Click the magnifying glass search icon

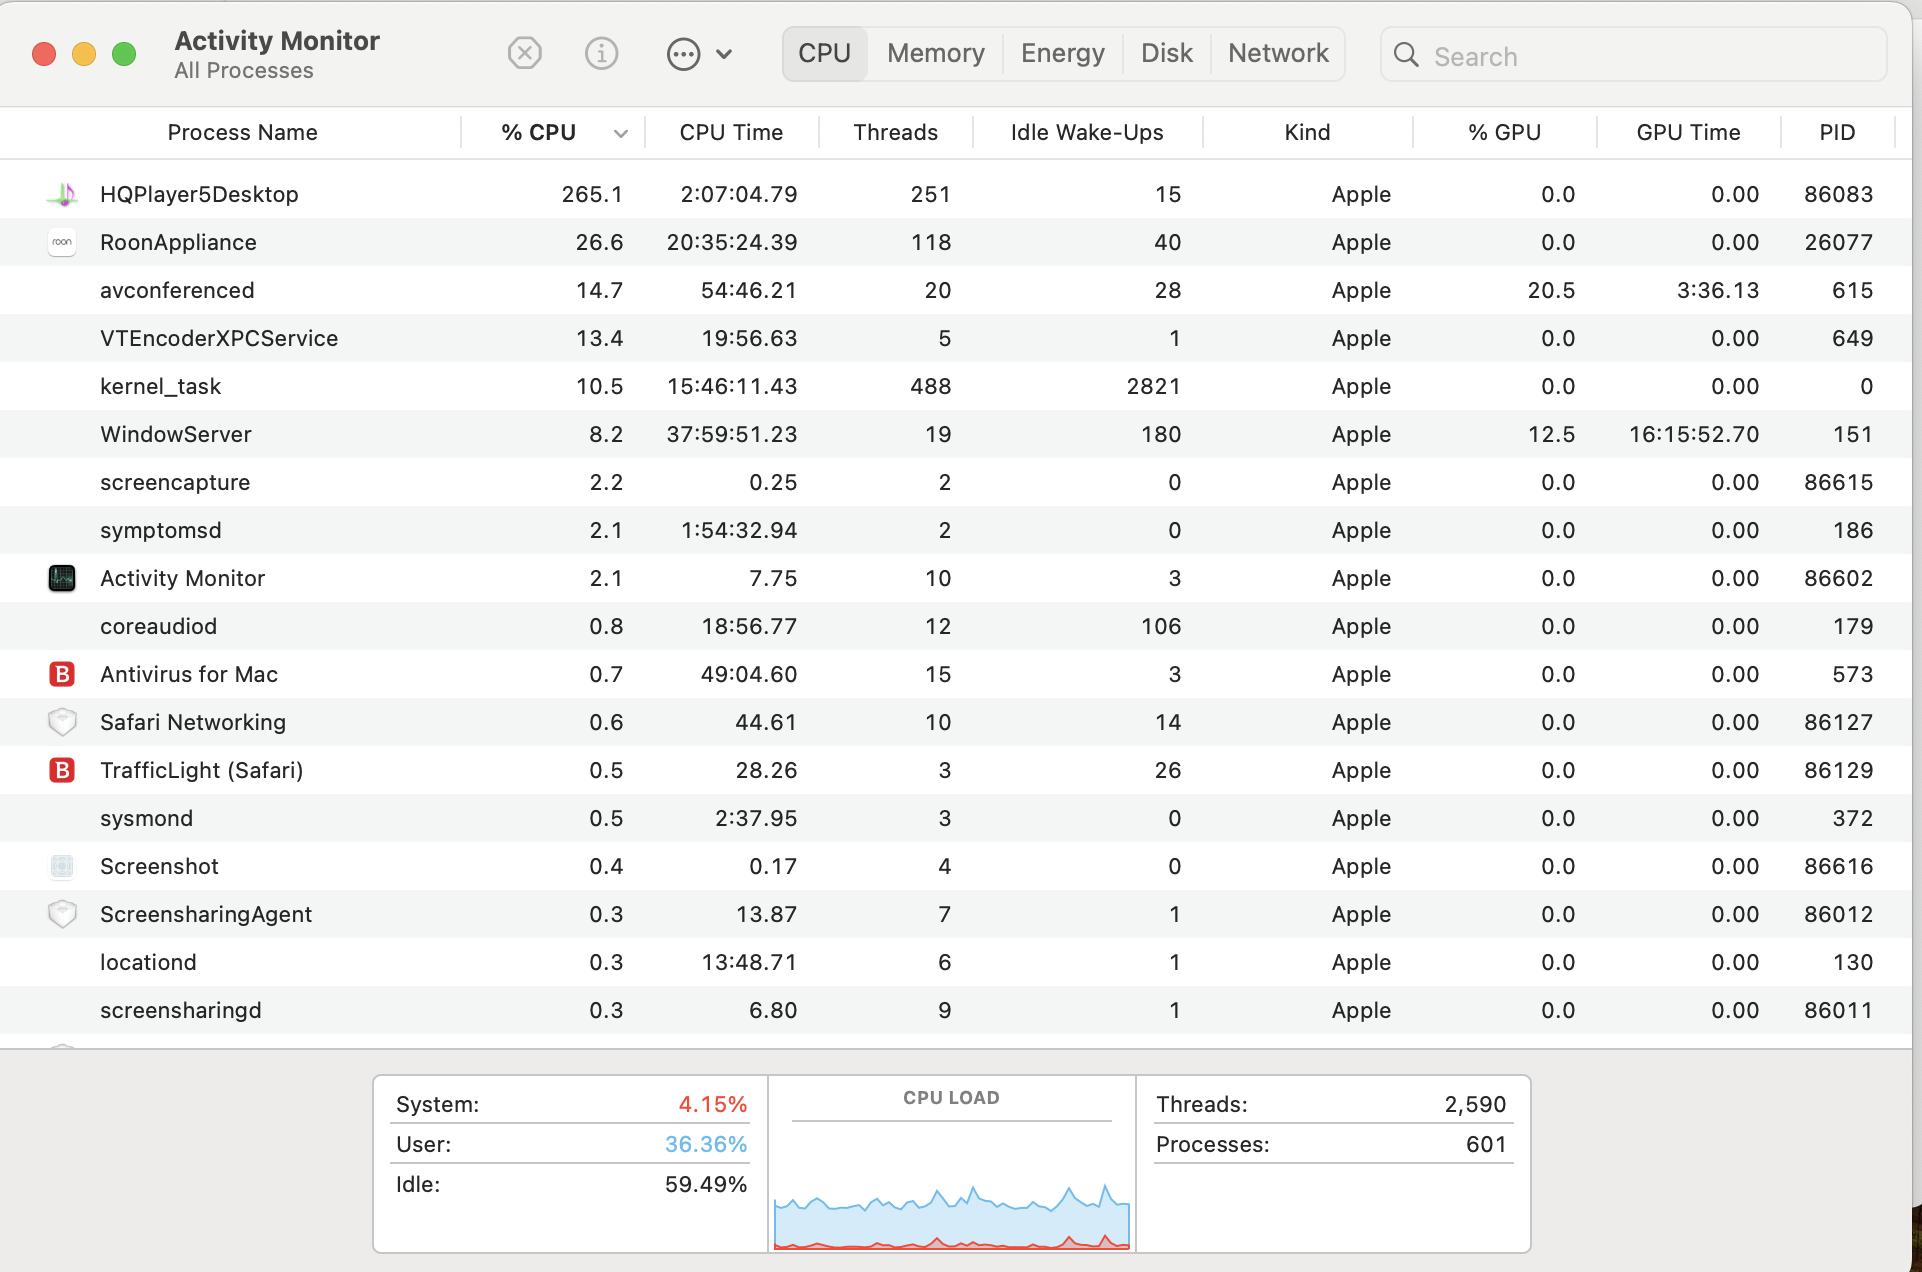click(1406, 55)
